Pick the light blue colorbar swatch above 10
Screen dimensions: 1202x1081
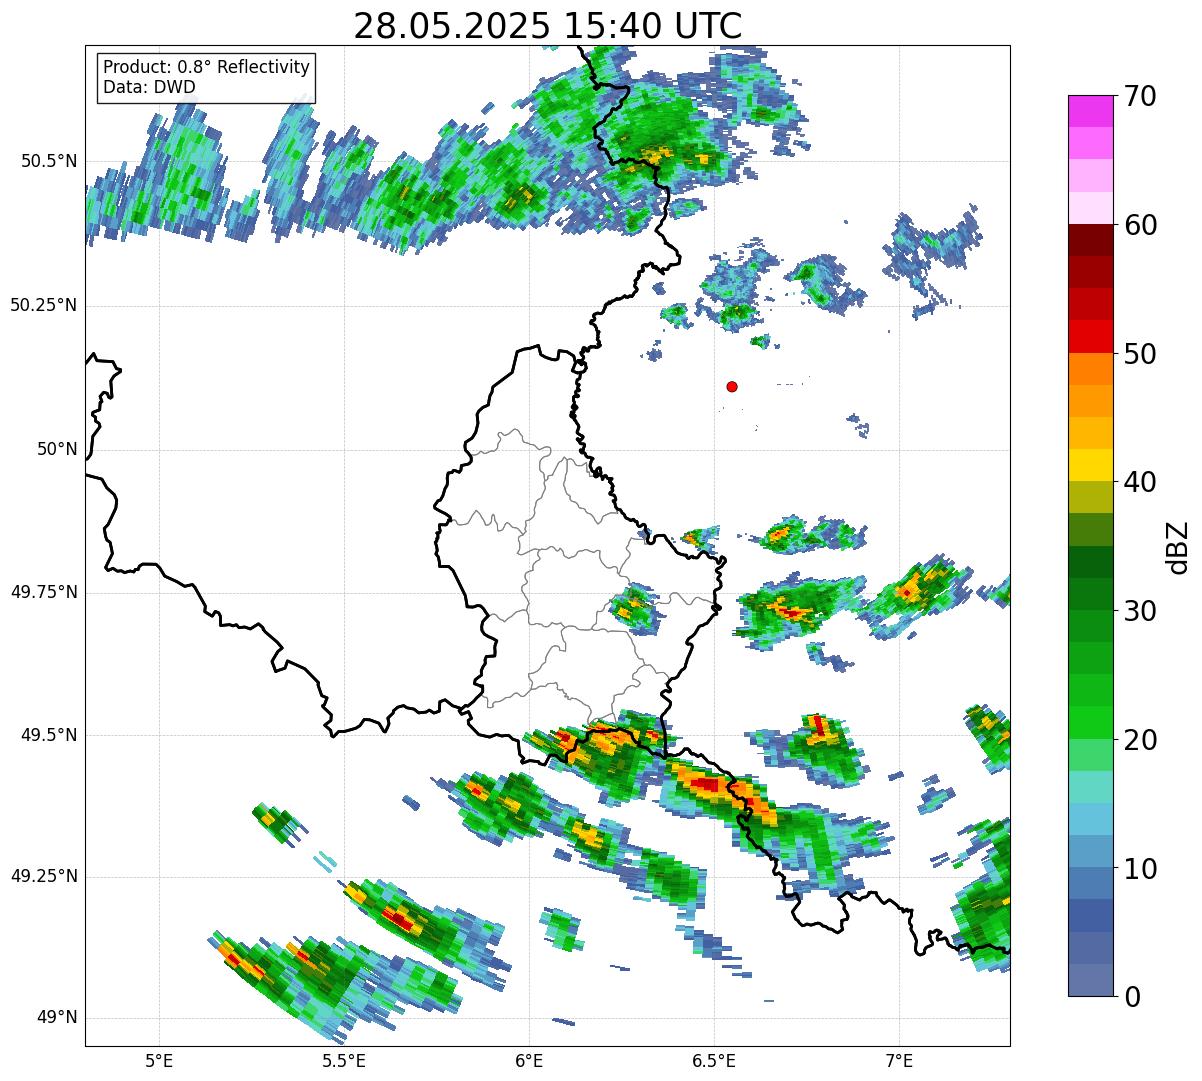point(1091,851)
